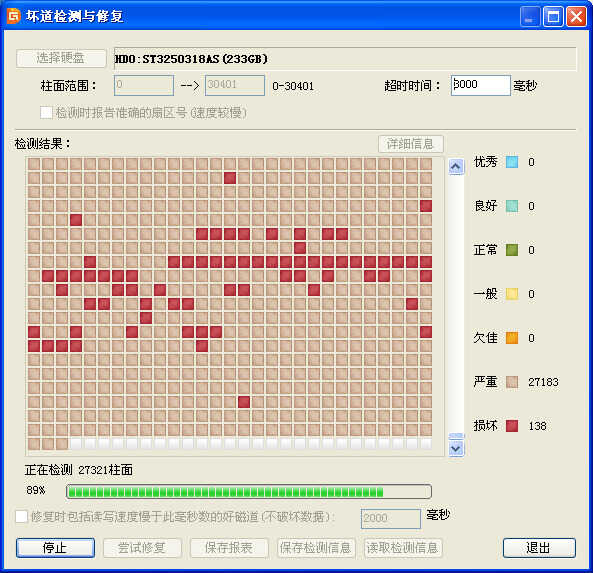This screenshot has height=573, width=593.
Task: Click the 89% progress text
Action: (x=36, y=490)
